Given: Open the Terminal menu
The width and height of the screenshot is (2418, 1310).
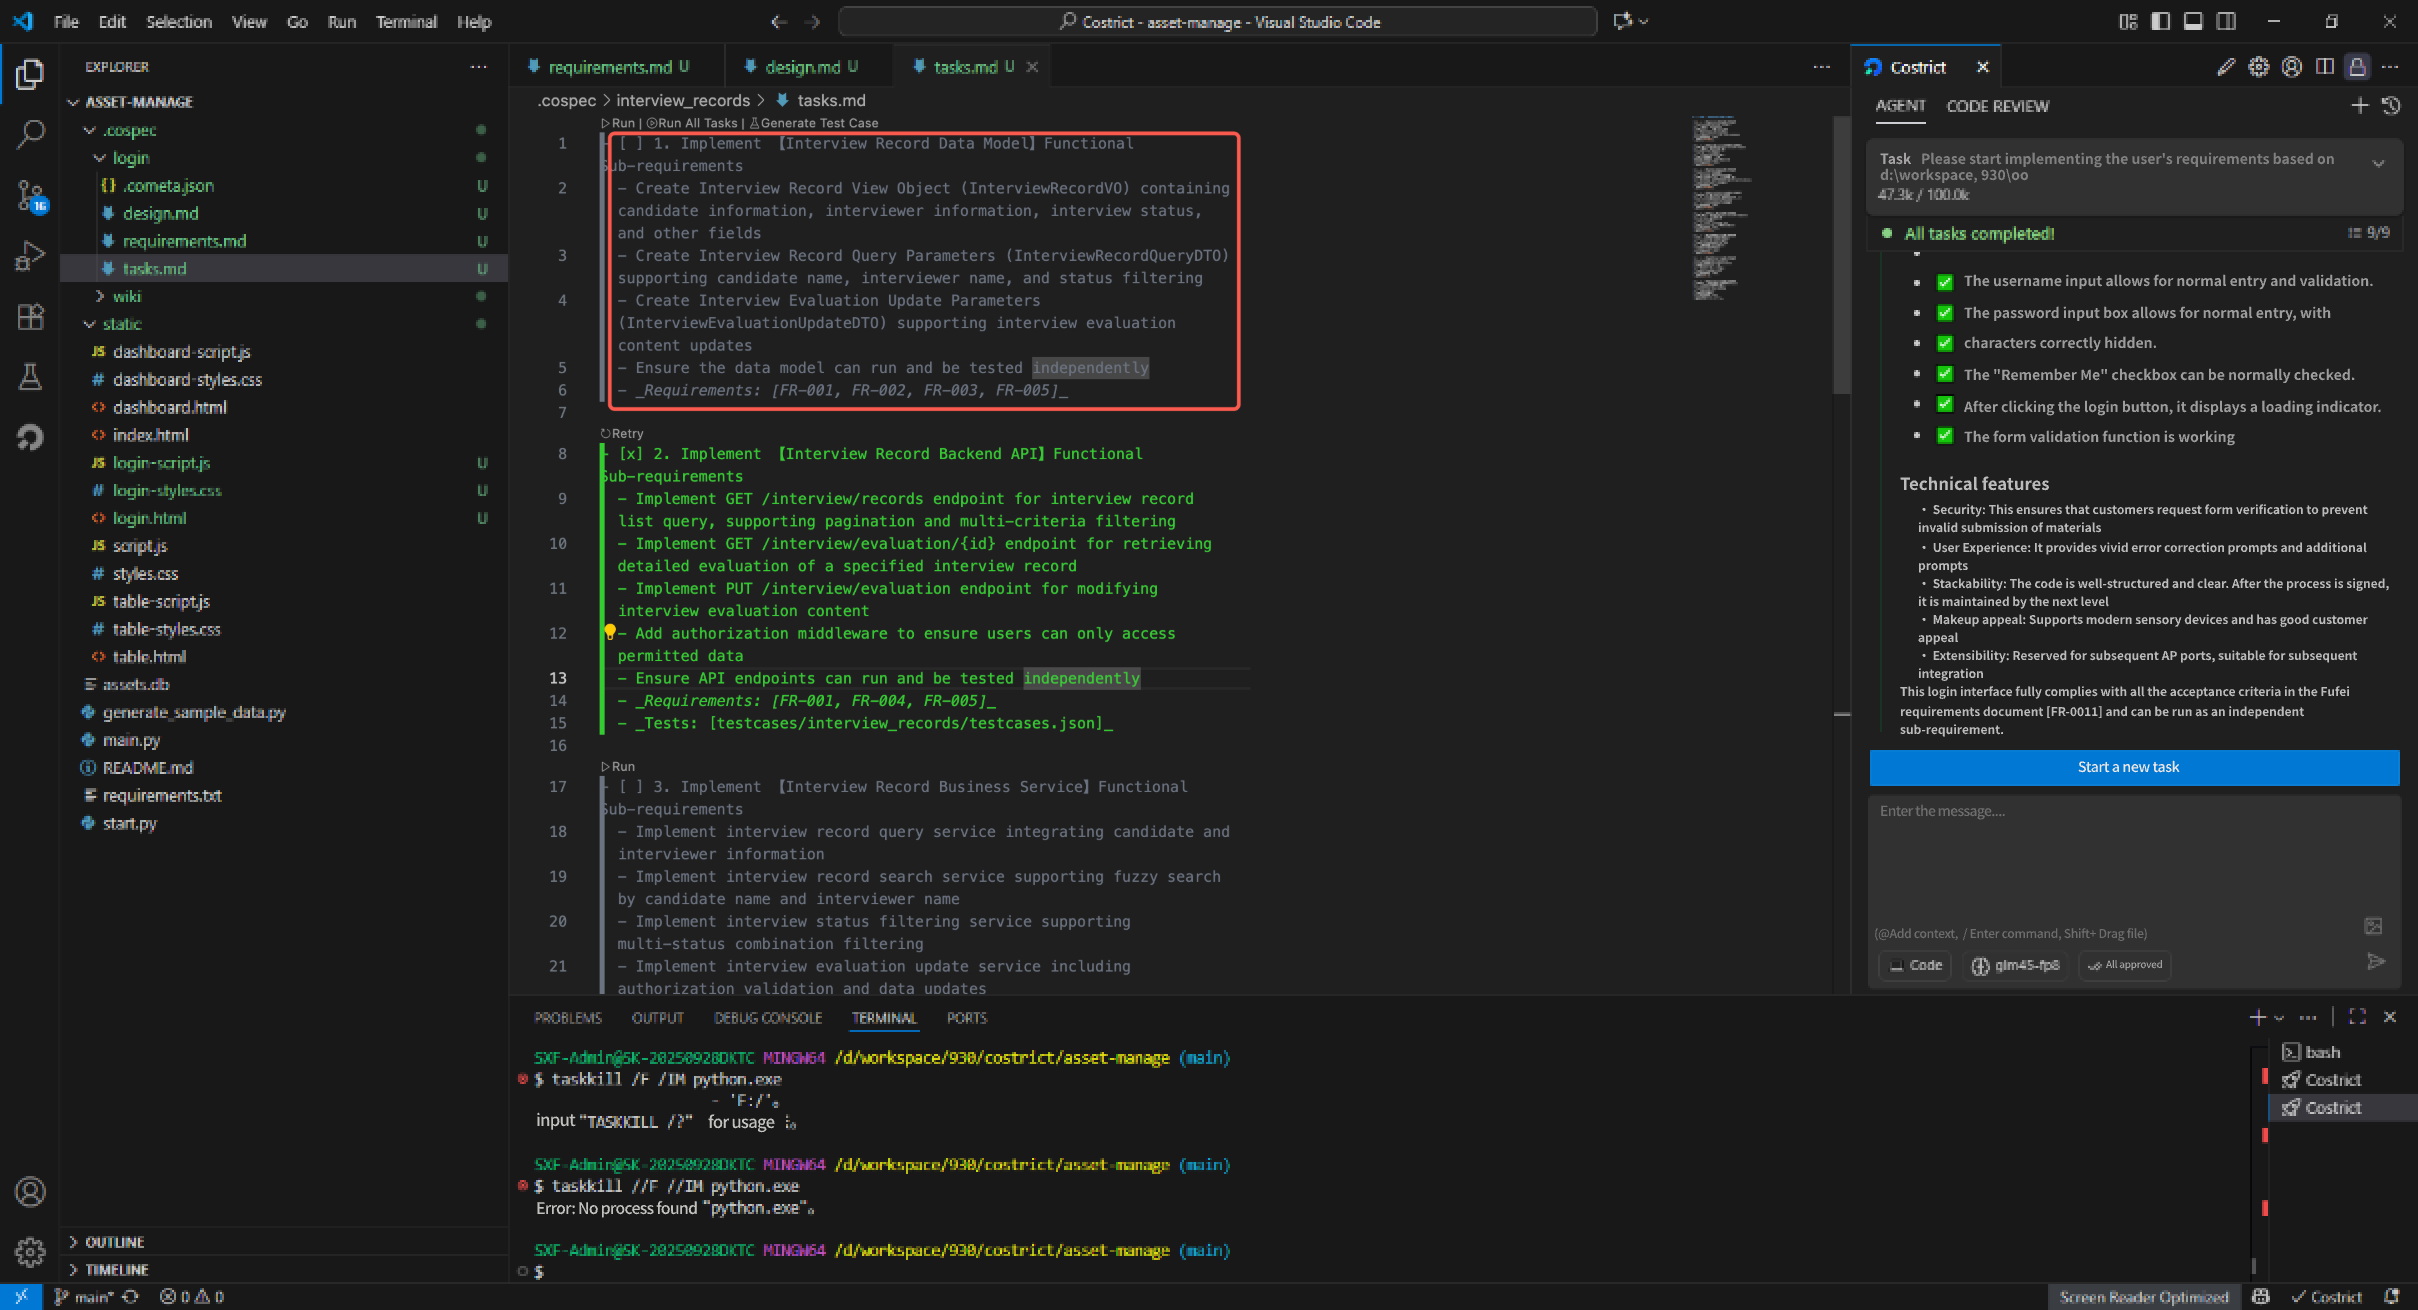Looking at the screenshot, I should (x=405, y=22).
